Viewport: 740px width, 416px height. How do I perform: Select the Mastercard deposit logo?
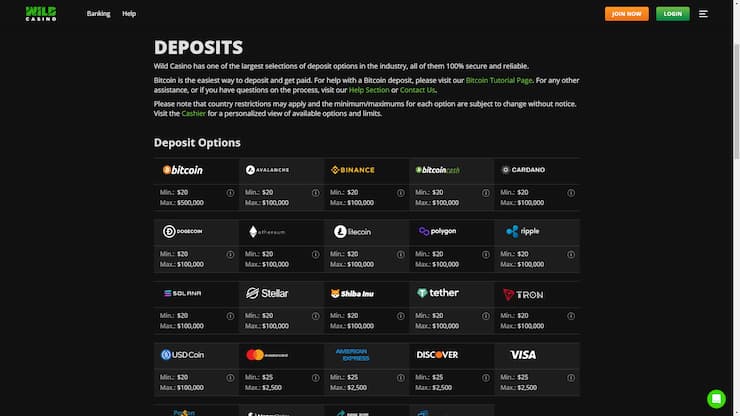click(x=267, y=355)
